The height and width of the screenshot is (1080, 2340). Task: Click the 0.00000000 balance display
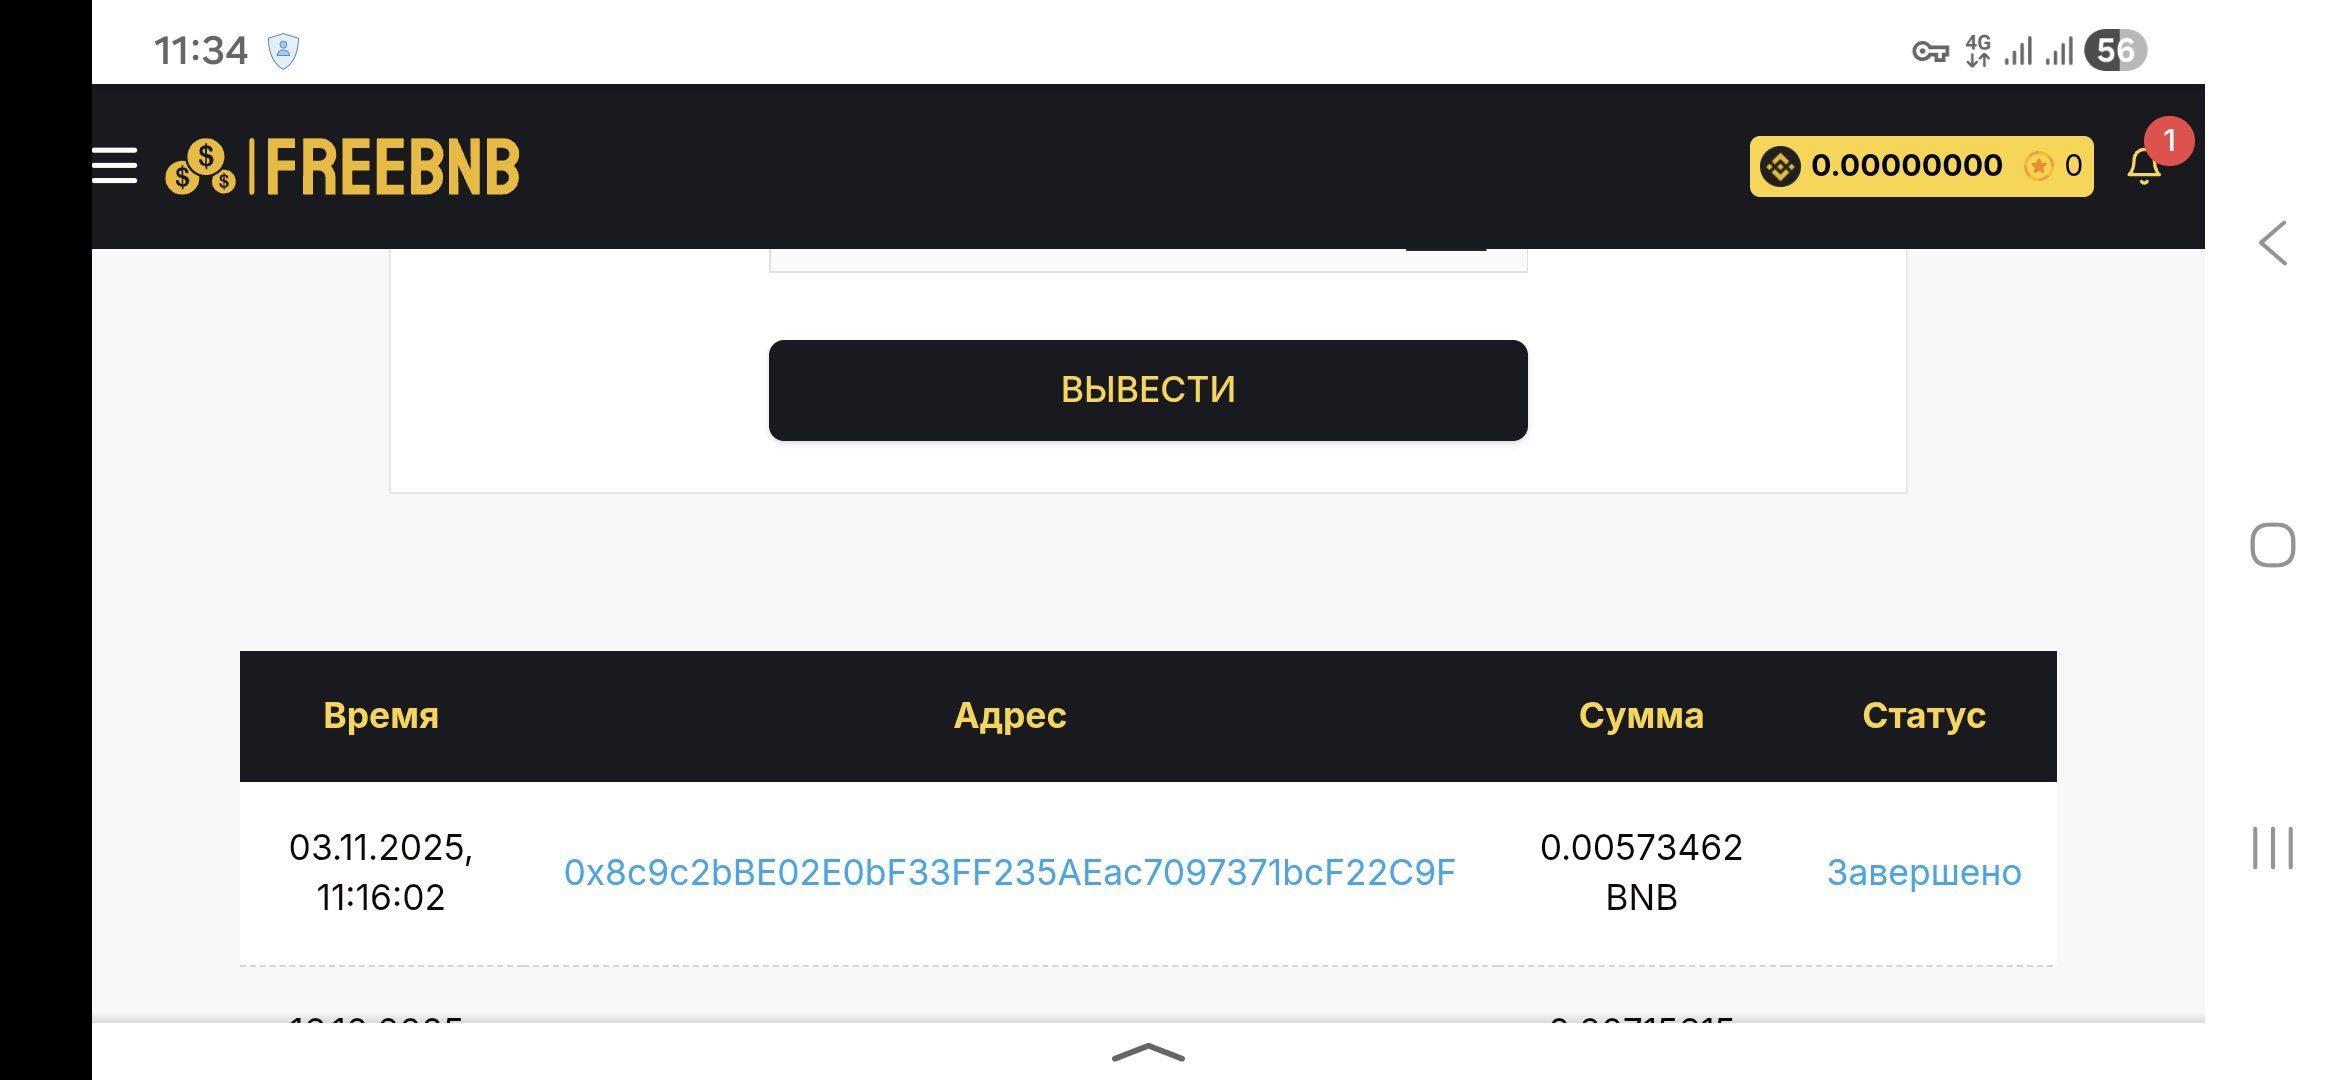tap(1906, 166)
